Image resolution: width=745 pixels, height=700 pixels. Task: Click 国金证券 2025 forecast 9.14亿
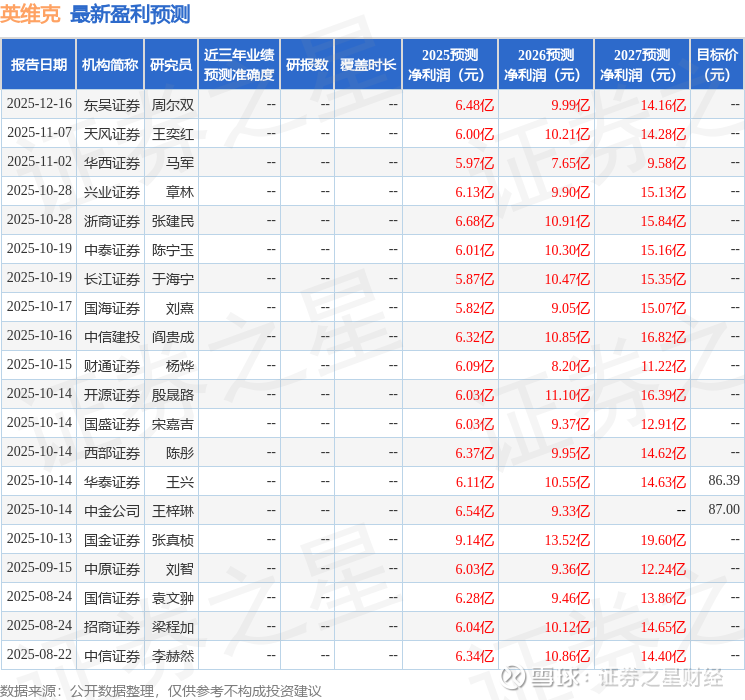click(474, 540)
